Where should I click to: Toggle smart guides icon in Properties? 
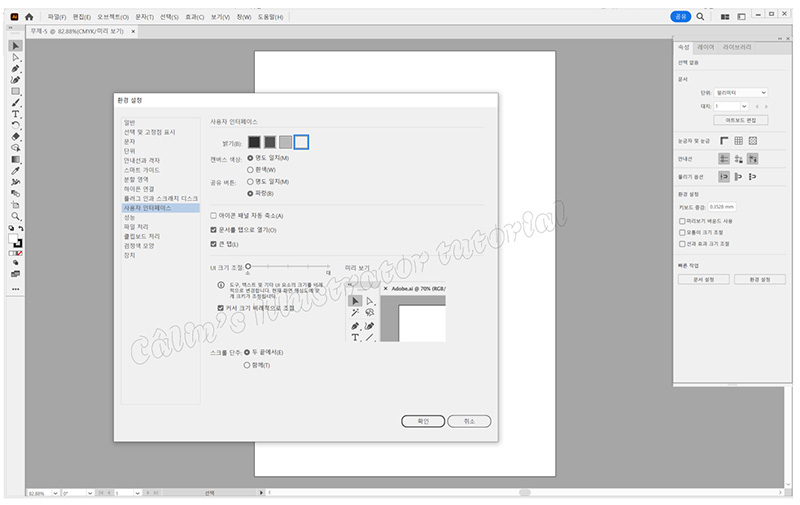point(753,159)
